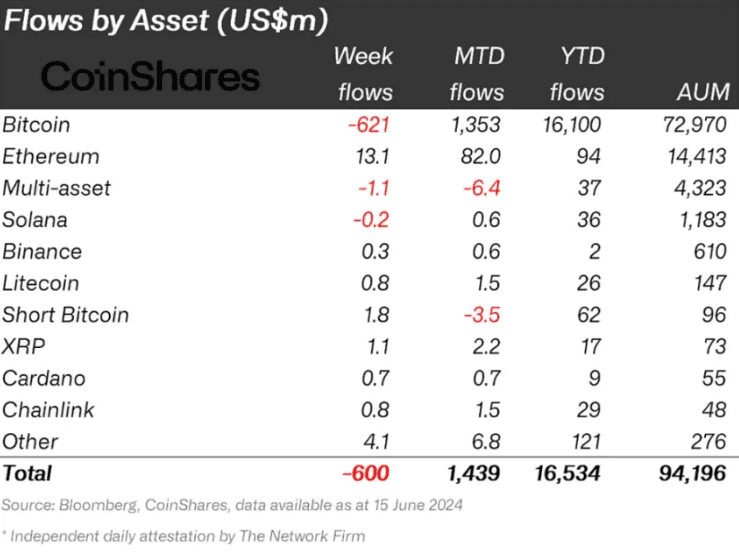Select the MTD flows column header
Viewport: 739px width, 559px height.
476,73
